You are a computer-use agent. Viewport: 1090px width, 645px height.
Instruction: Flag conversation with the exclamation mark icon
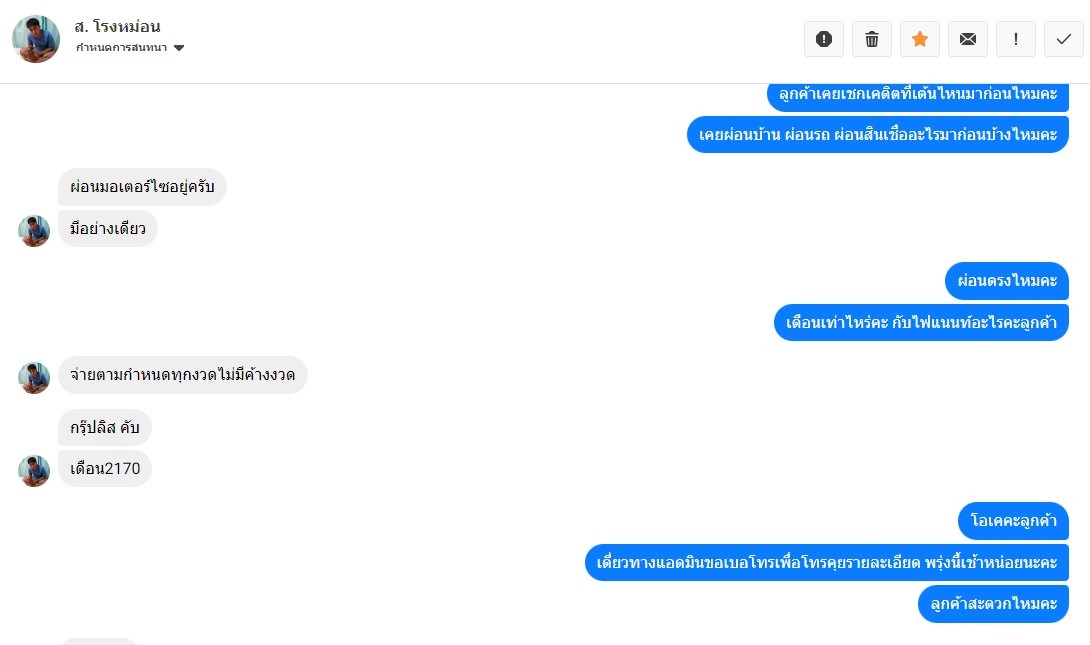point(1016,39)
